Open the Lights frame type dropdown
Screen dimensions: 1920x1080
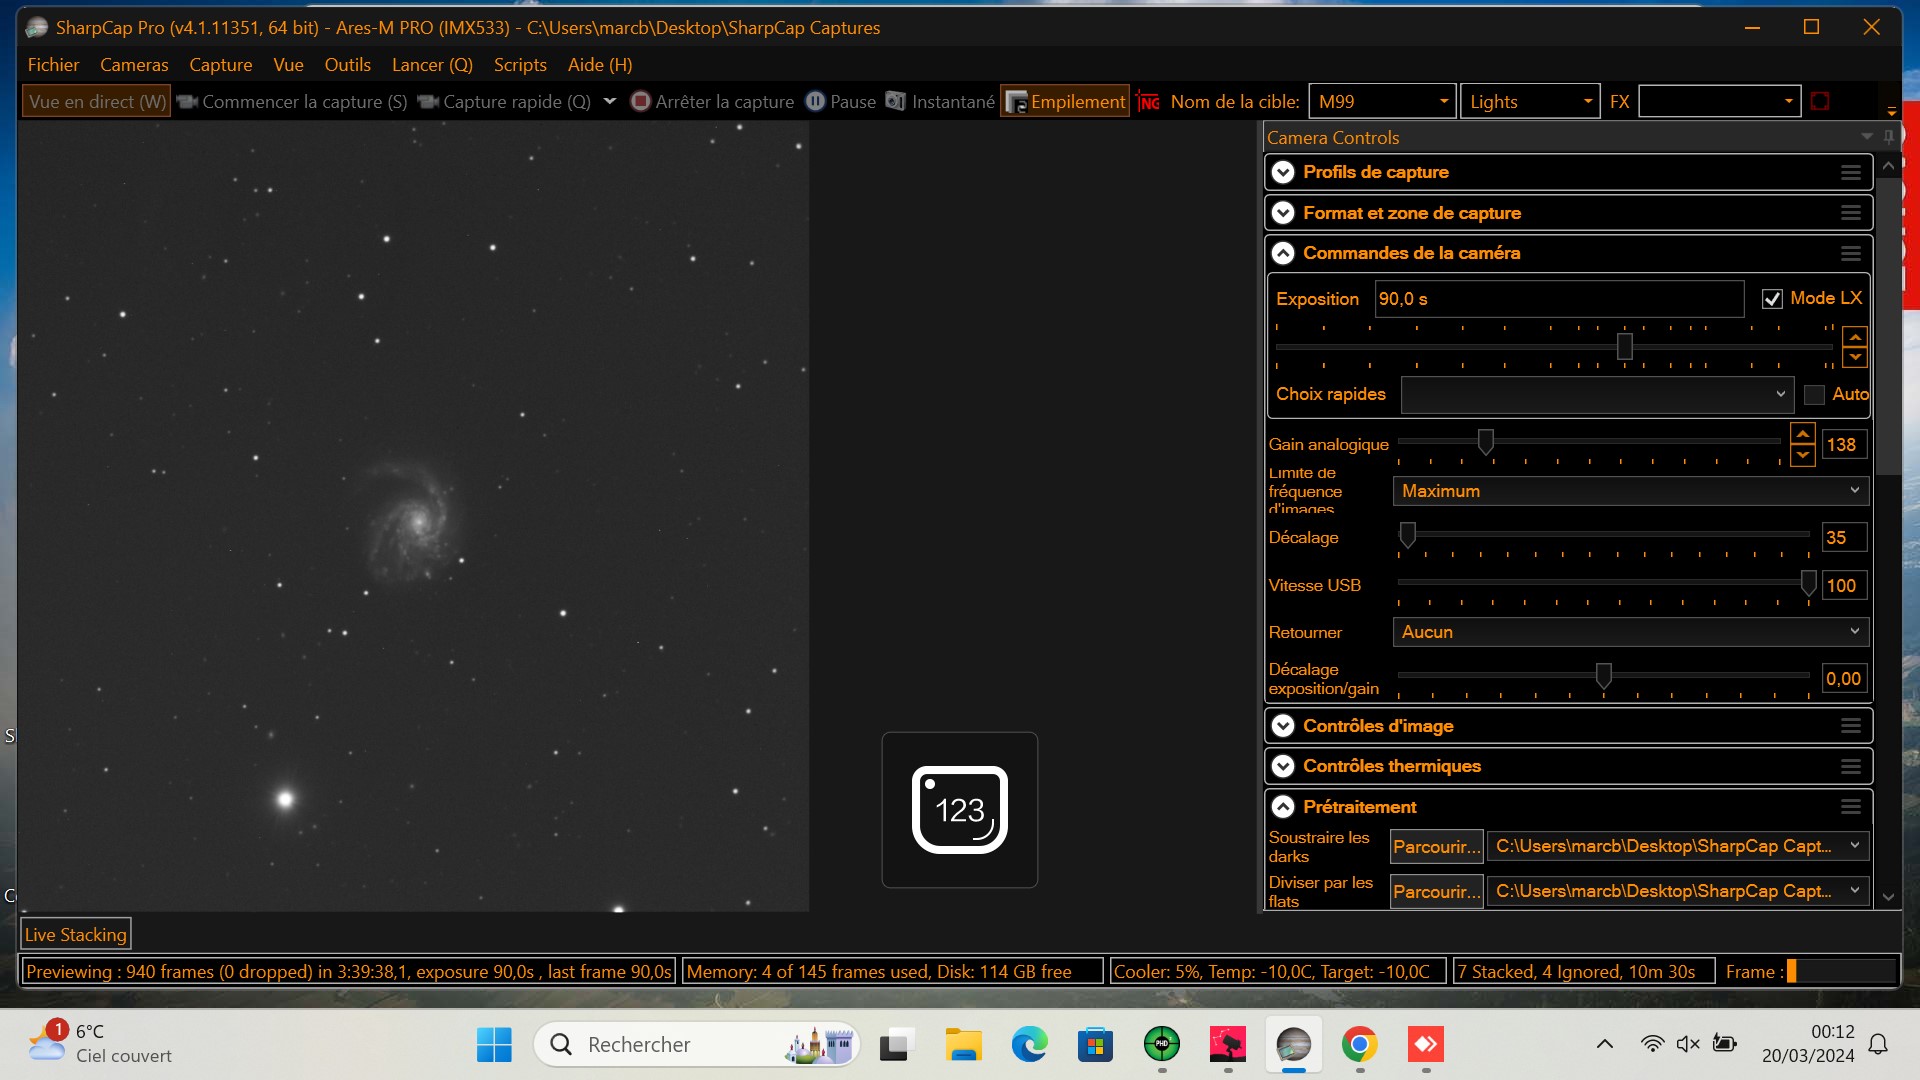(1530, 102)
